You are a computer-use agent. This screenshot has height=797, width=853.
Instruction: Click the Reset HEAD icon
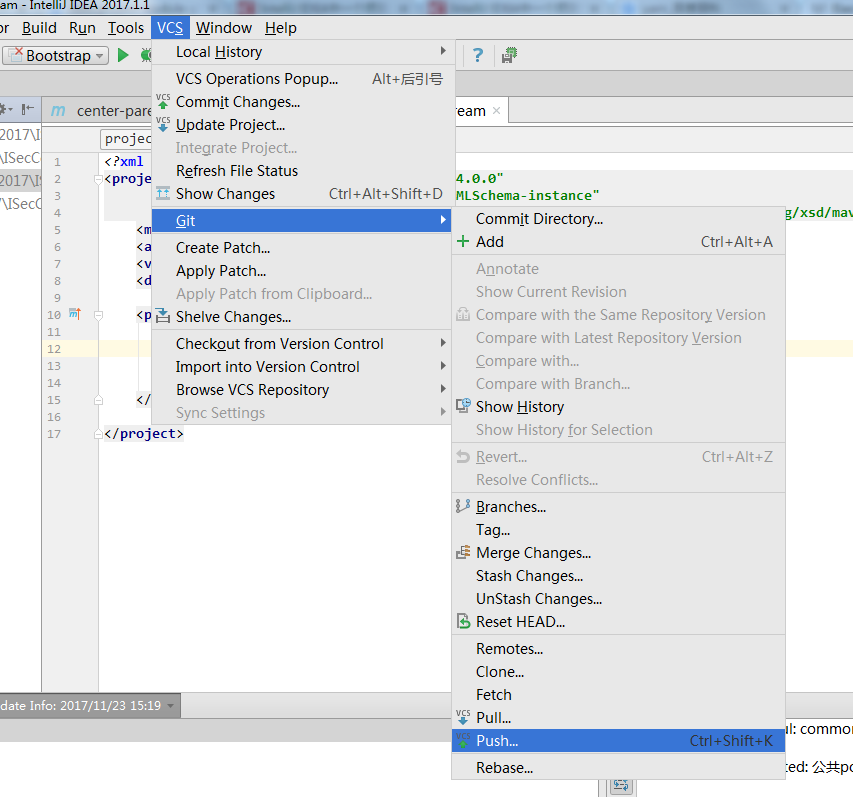click(x=463, y=621)
